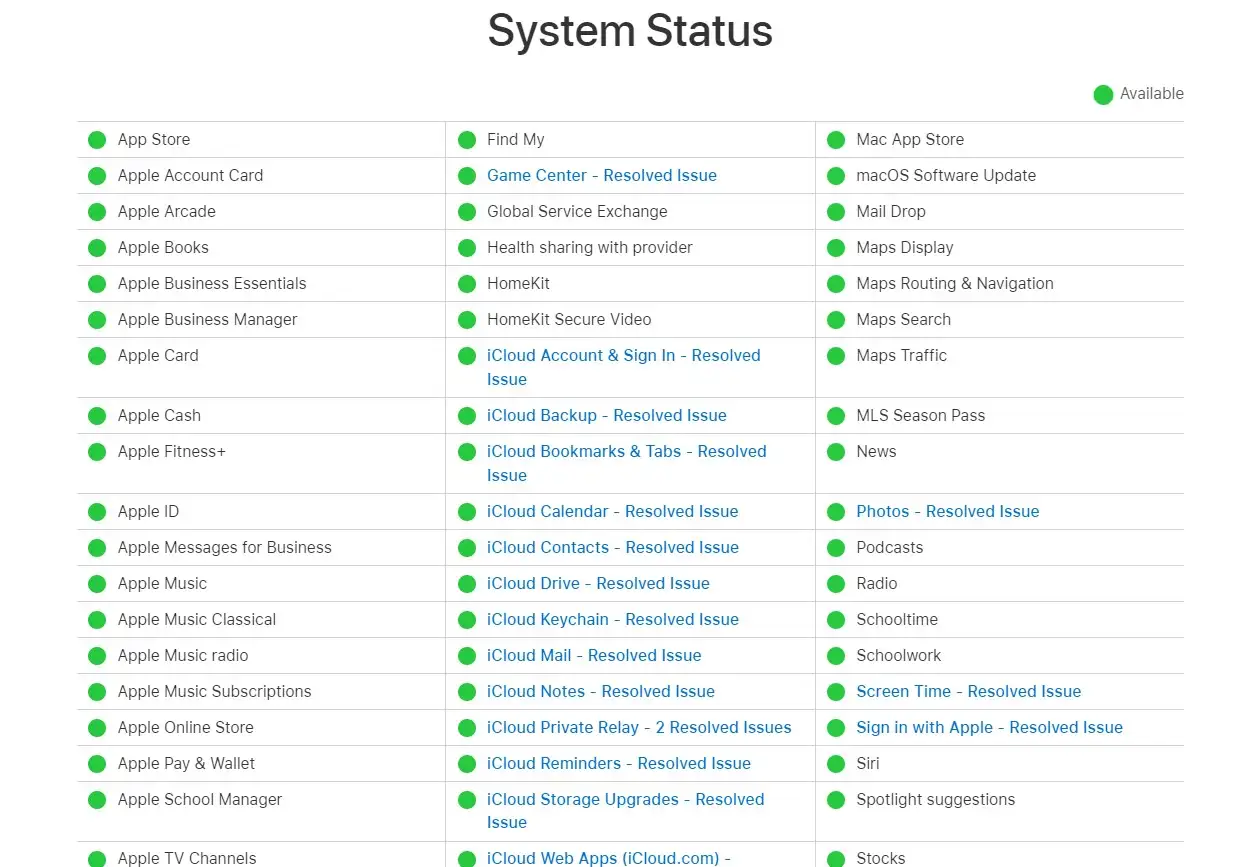1257x867 pixels.
Task: Click the green dot next to iCloud Drive
Action: click(x=467, y=584)
